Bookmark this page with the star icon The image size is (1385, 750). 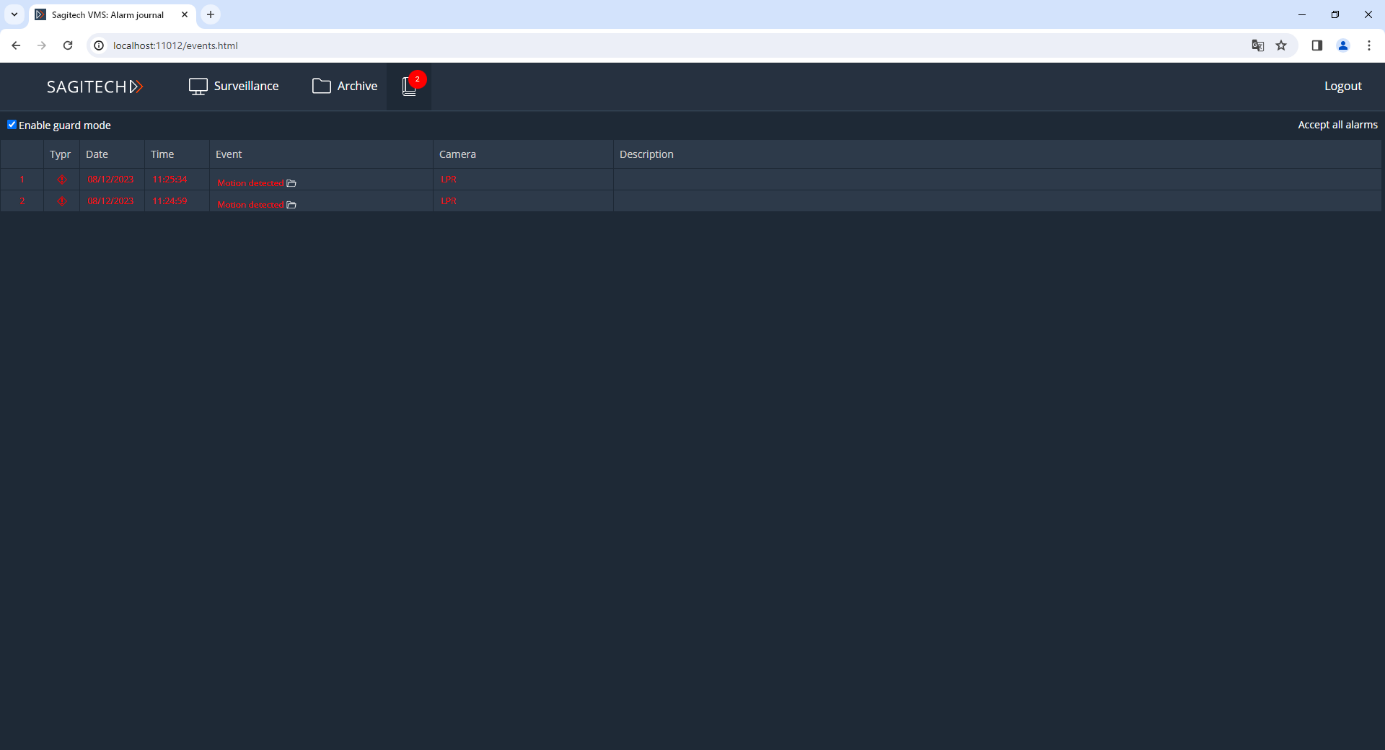[1281, 45]
